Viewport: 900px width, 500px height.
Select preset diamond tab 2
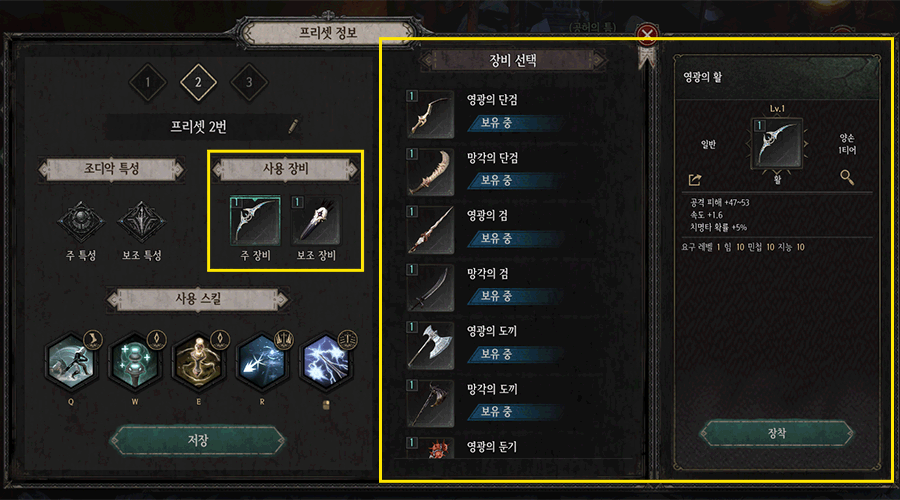(x=198, y=82)
